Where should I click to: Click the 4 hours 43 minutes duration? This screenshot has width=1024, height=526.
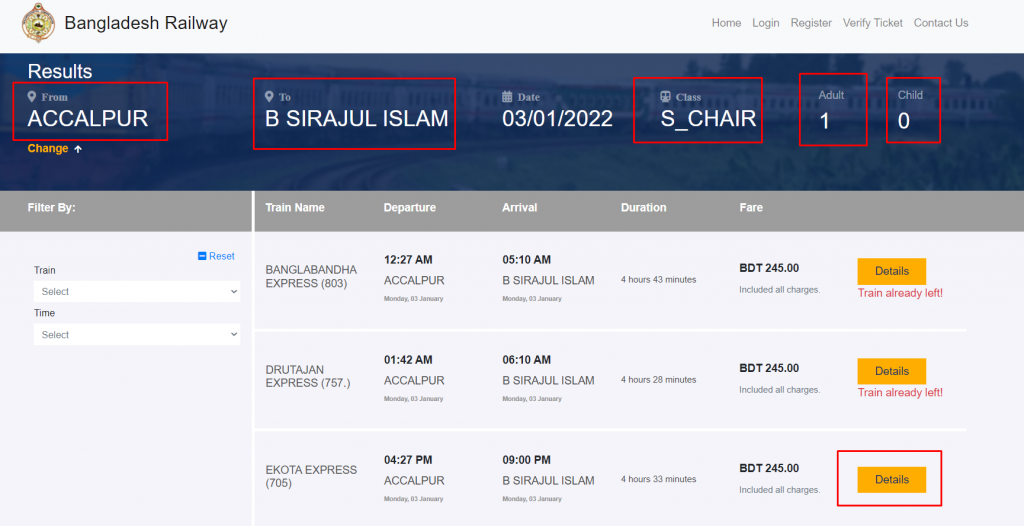point(658,280)
